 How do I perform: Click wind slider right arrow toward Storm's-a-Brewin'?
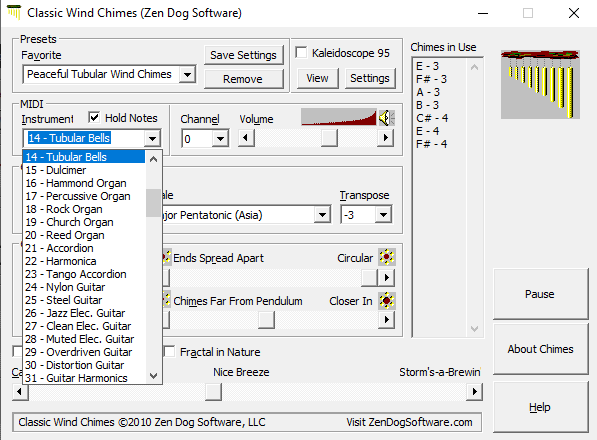pos(474,392)
